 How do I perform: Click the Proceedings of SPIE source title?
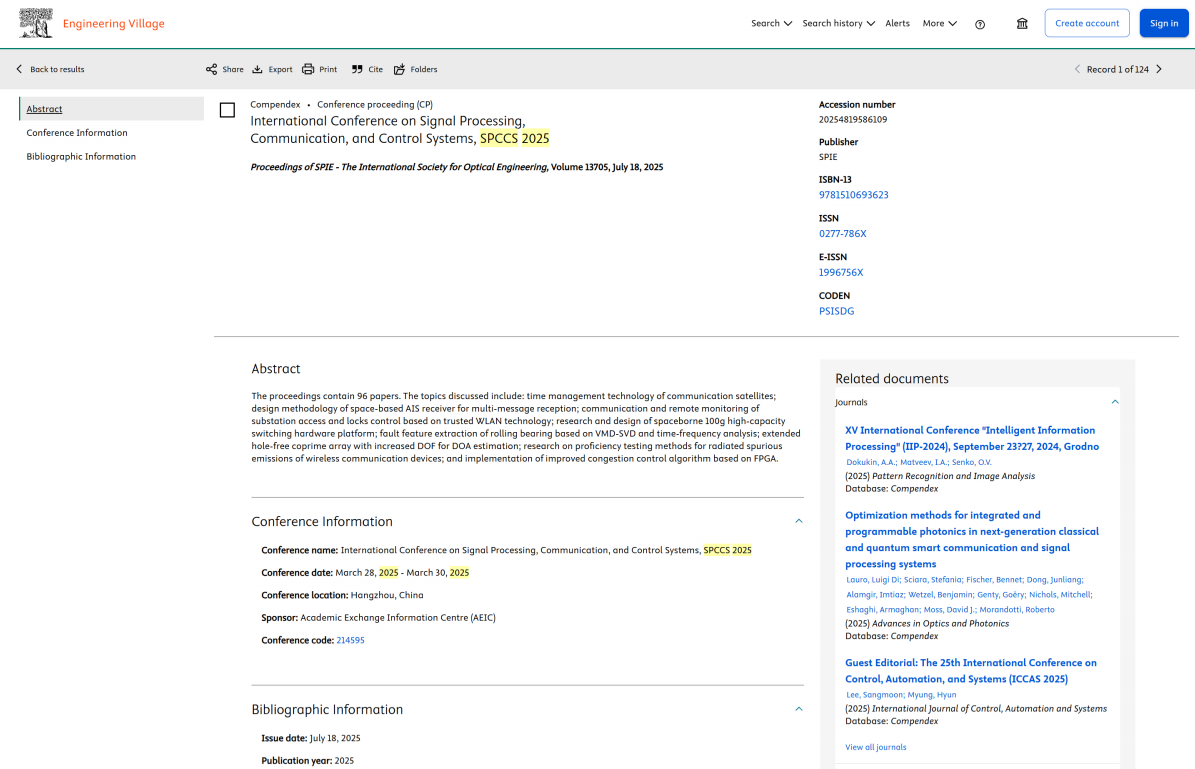(x=399, y=167)
